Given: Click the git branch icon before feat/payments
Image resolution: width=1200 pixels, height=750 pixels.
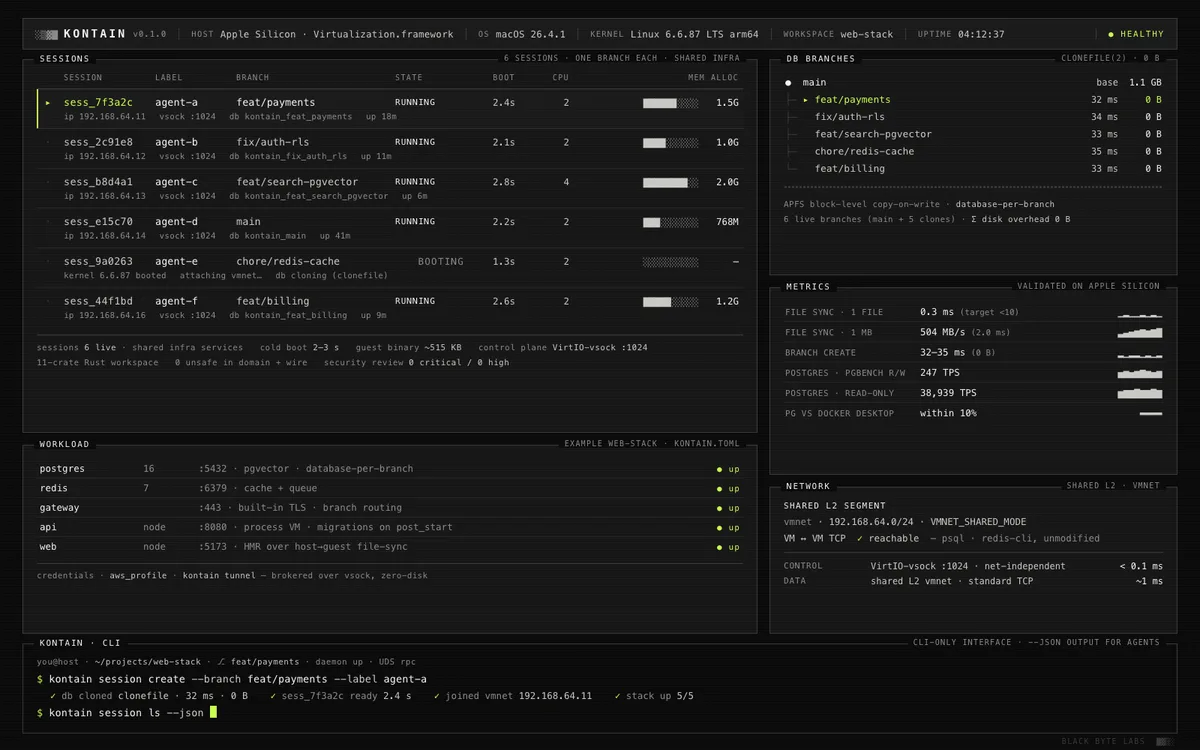Looking at the screenshot, I should click(221, 662).
